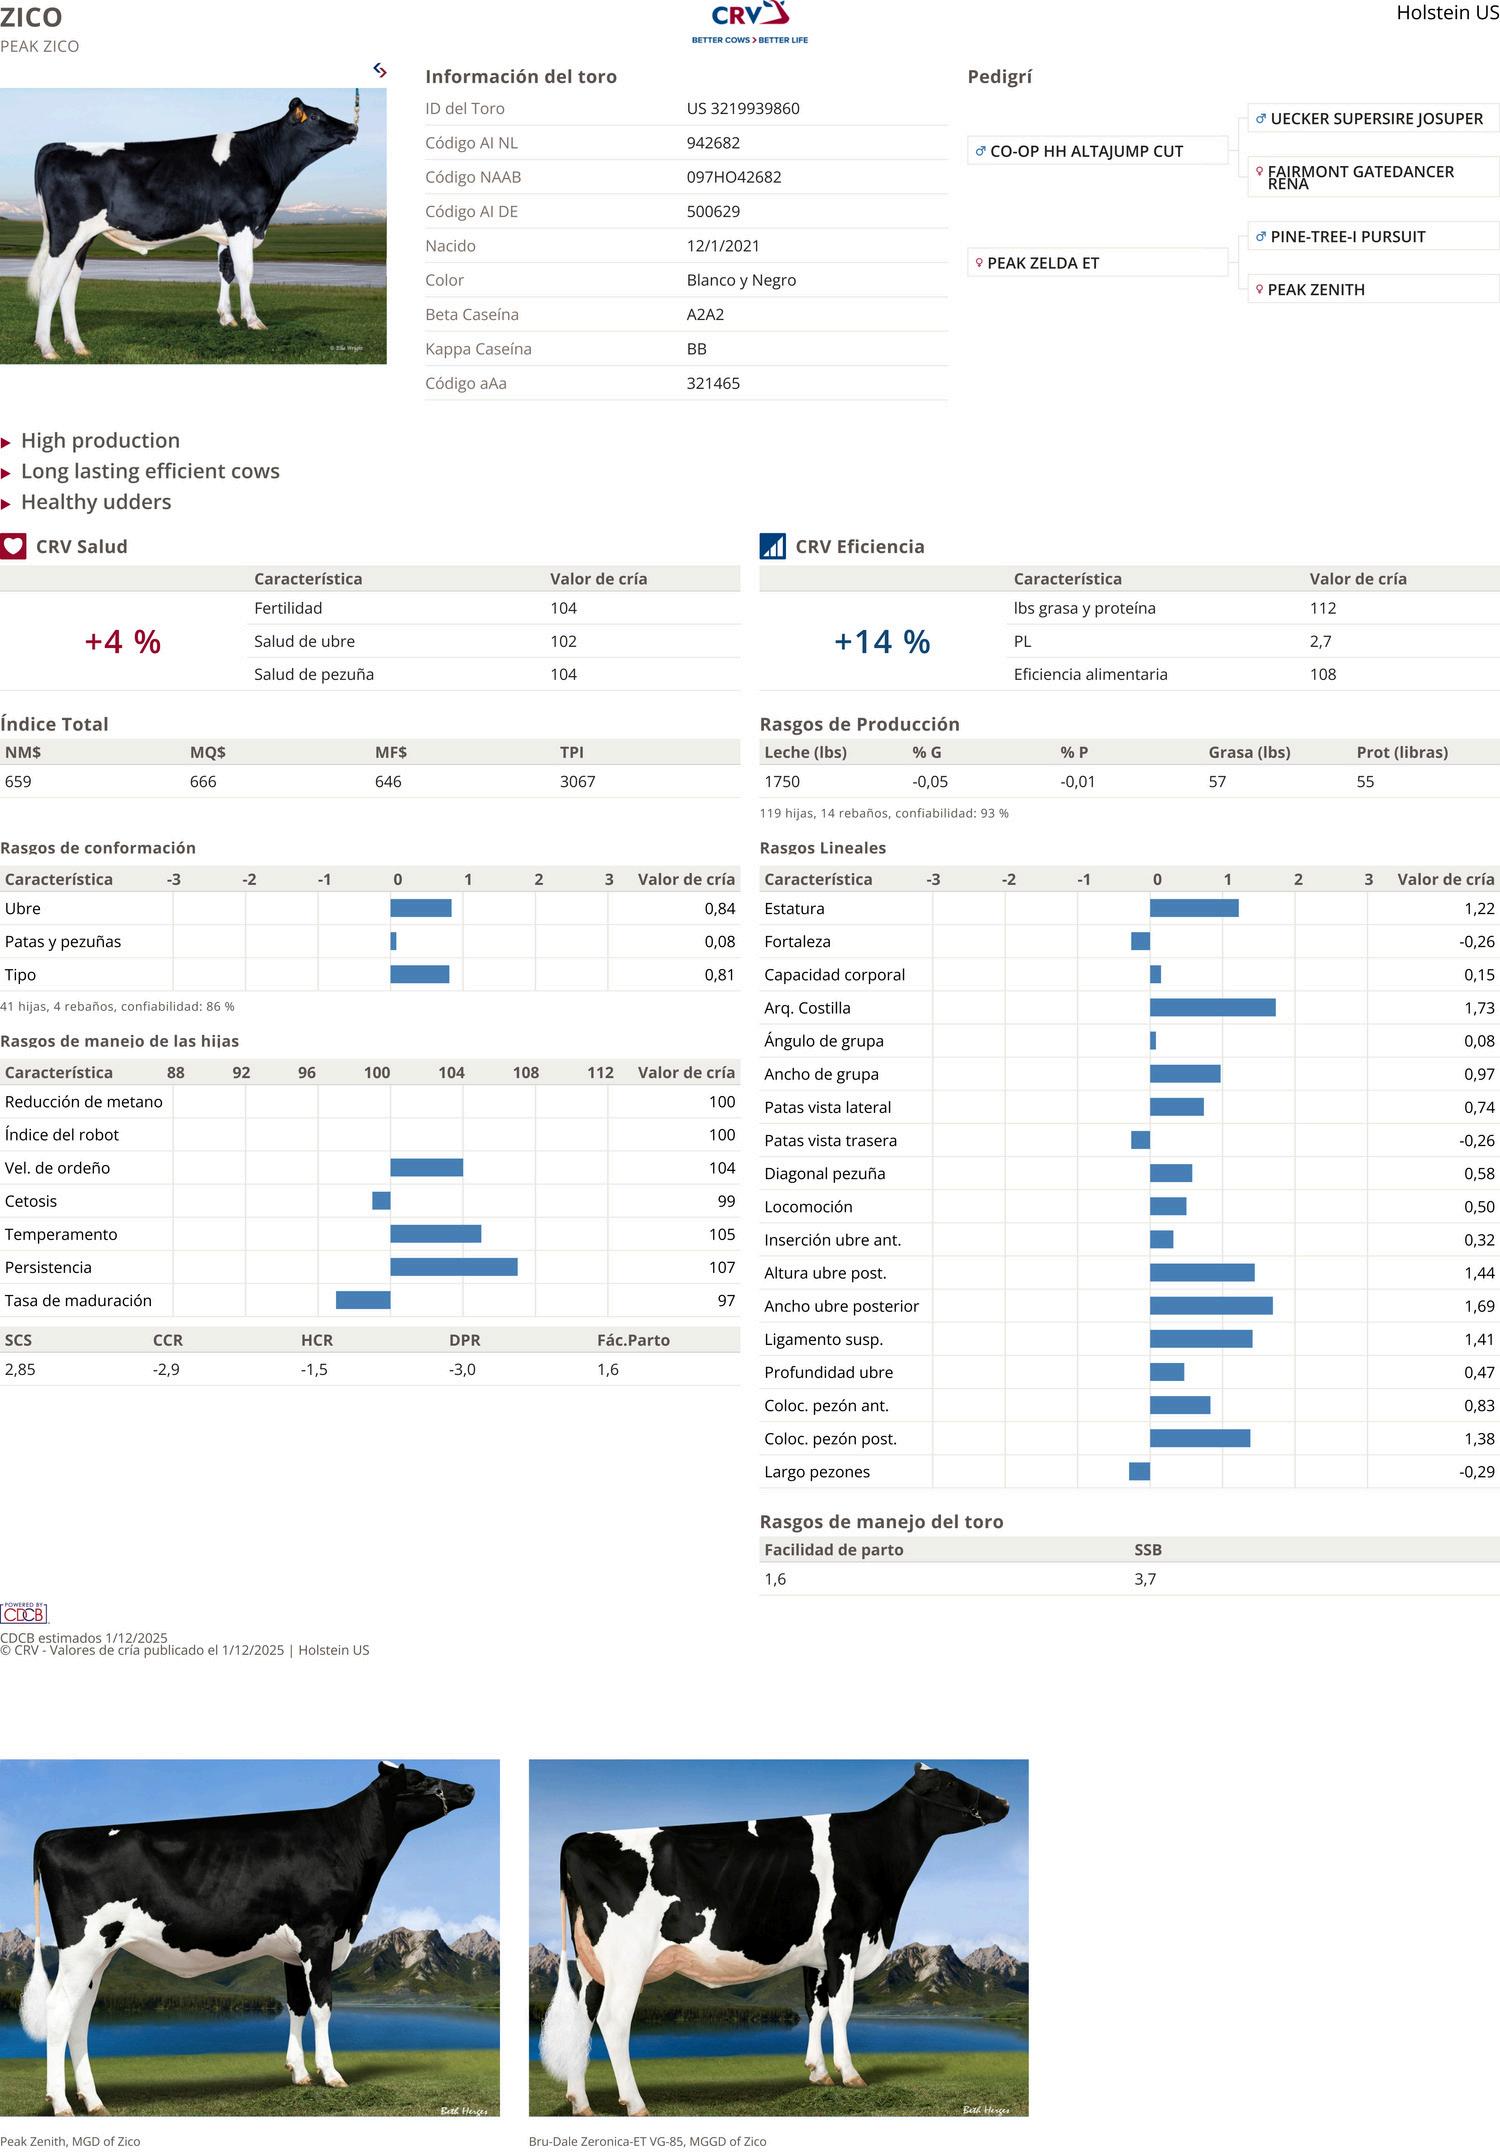1500x2153 pixels.
Task: Select the NM$ value "659"
Action: pos(18,782)
